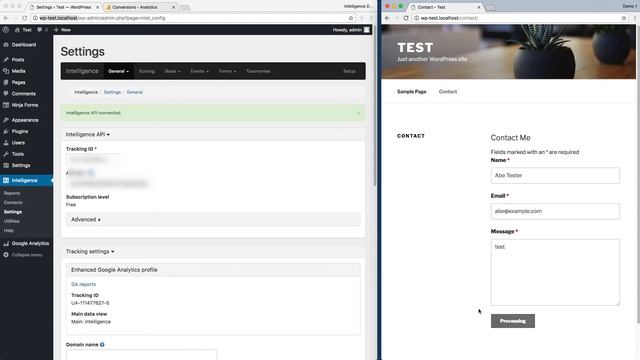The image size is (640, 360).
Task: Bookmark the Settings page with star
Action: pyautogui.click(x=351, y=18)
